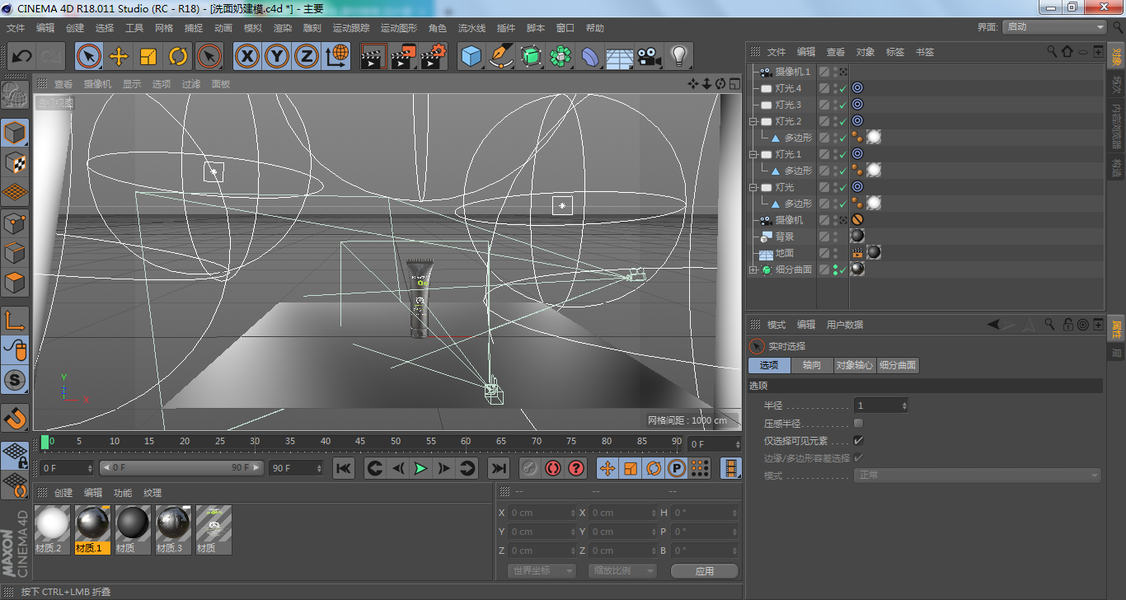Go to end of animation
This screenshot has width=1126, height=600.
tap(498, 469)
